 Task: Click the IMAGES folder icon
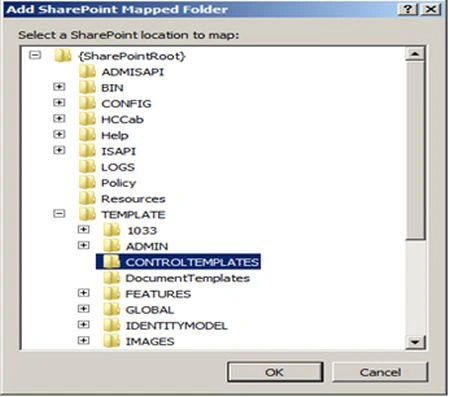pyautogui.click(x=112, y=341)
